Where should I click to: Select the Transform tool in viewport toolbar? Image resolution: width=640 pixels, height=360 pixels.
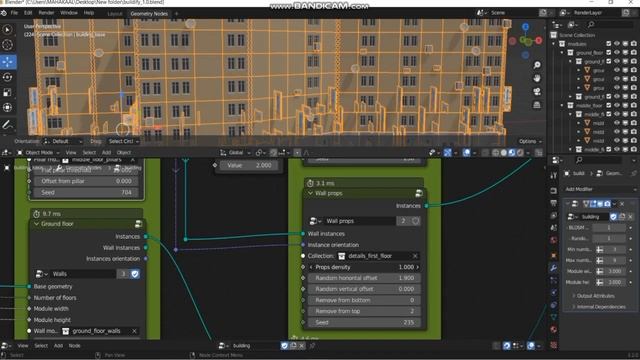(x=7, y=108)
